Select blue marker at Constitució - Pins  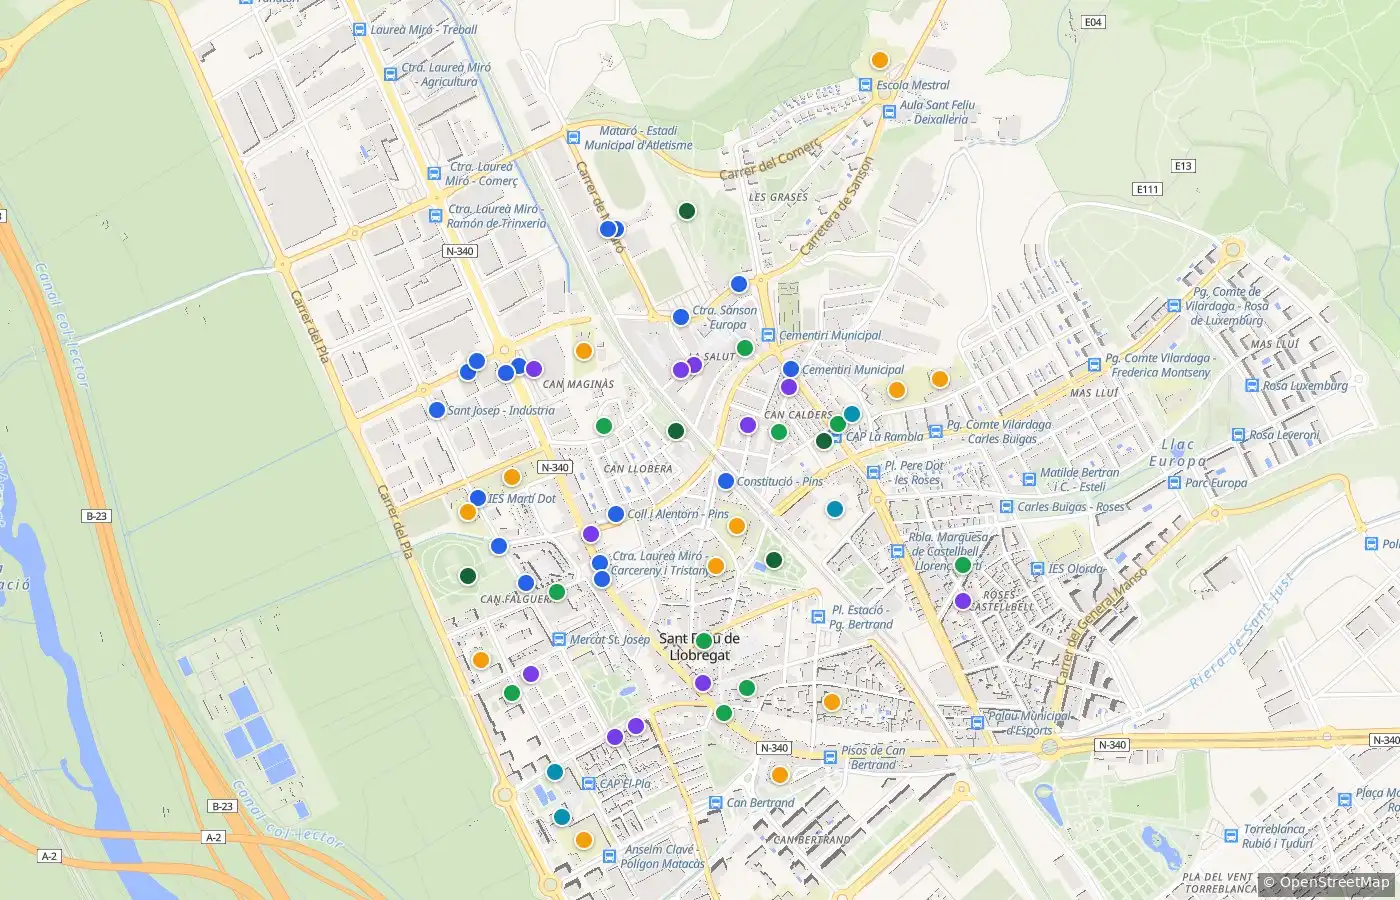[x=726, y=481]
